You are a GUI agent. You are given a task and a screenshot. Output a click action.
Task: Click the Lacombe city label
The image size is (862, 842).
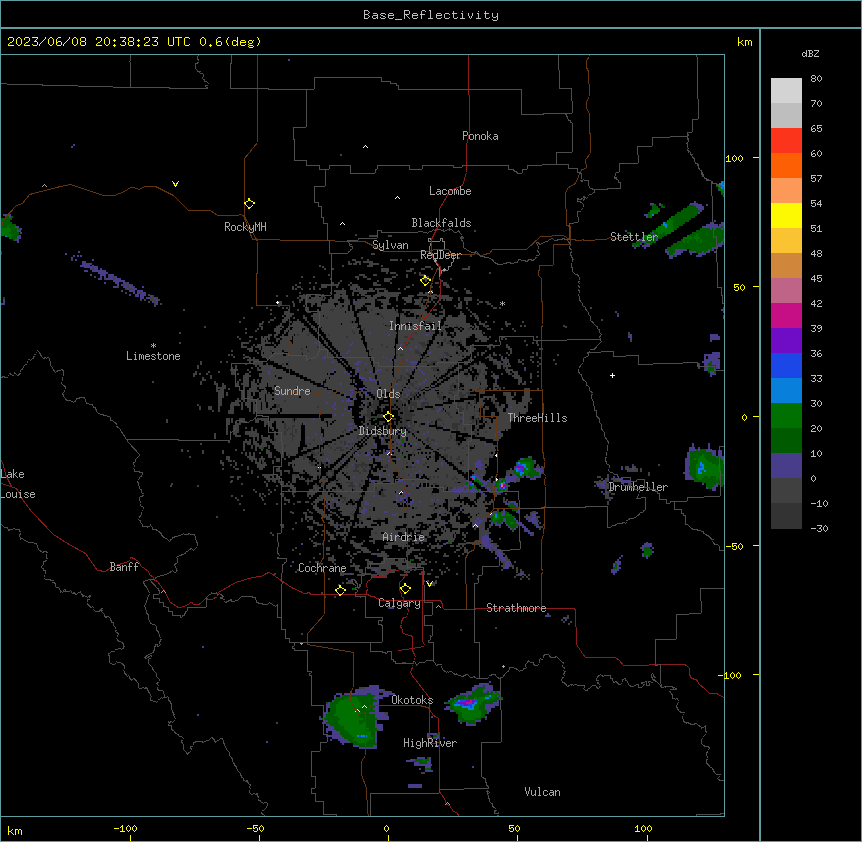tap(450, 191)
